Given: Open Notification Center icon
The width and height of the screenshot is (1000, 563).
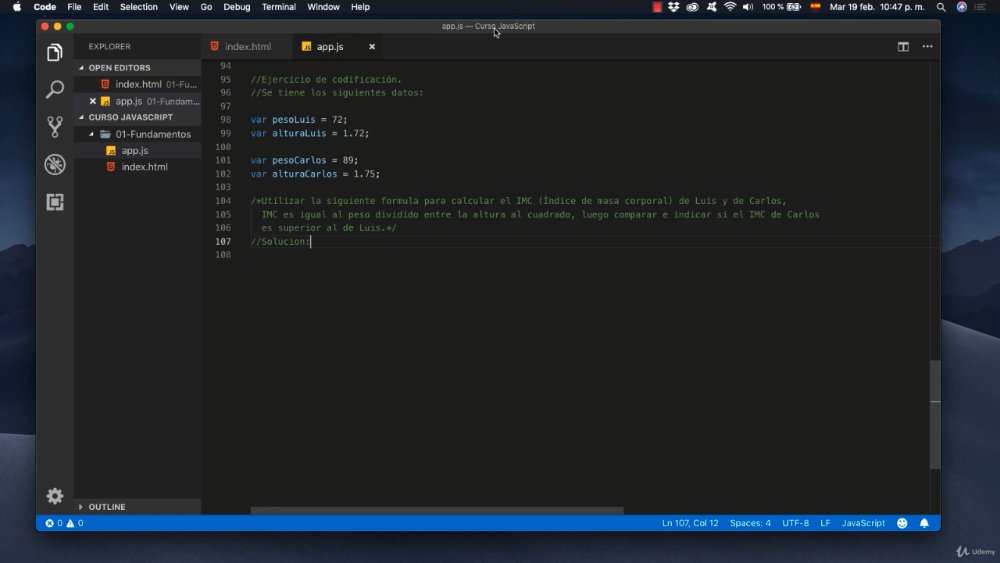Looking at the screenshot, I should point(980,7).
